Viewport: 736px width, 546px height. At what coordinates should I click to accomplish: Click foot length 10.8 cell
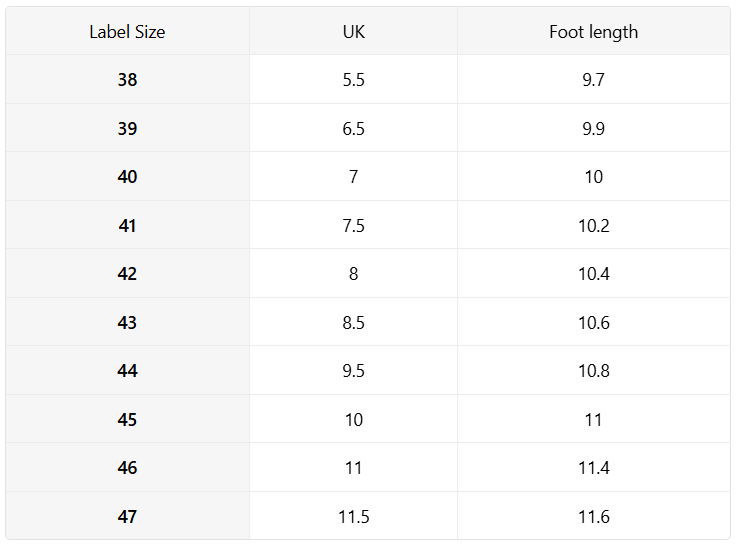click(594, 371)
